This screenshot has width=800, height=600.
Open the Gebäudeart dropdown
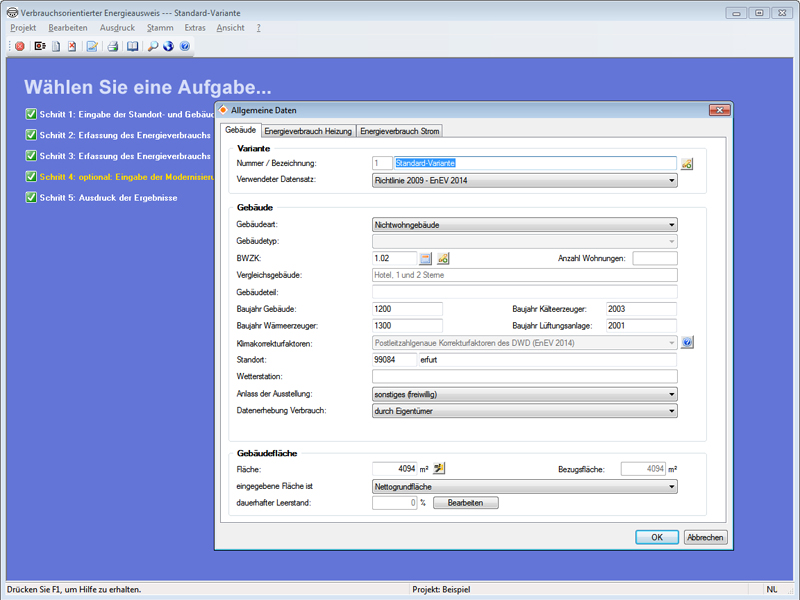coord(524,225)
